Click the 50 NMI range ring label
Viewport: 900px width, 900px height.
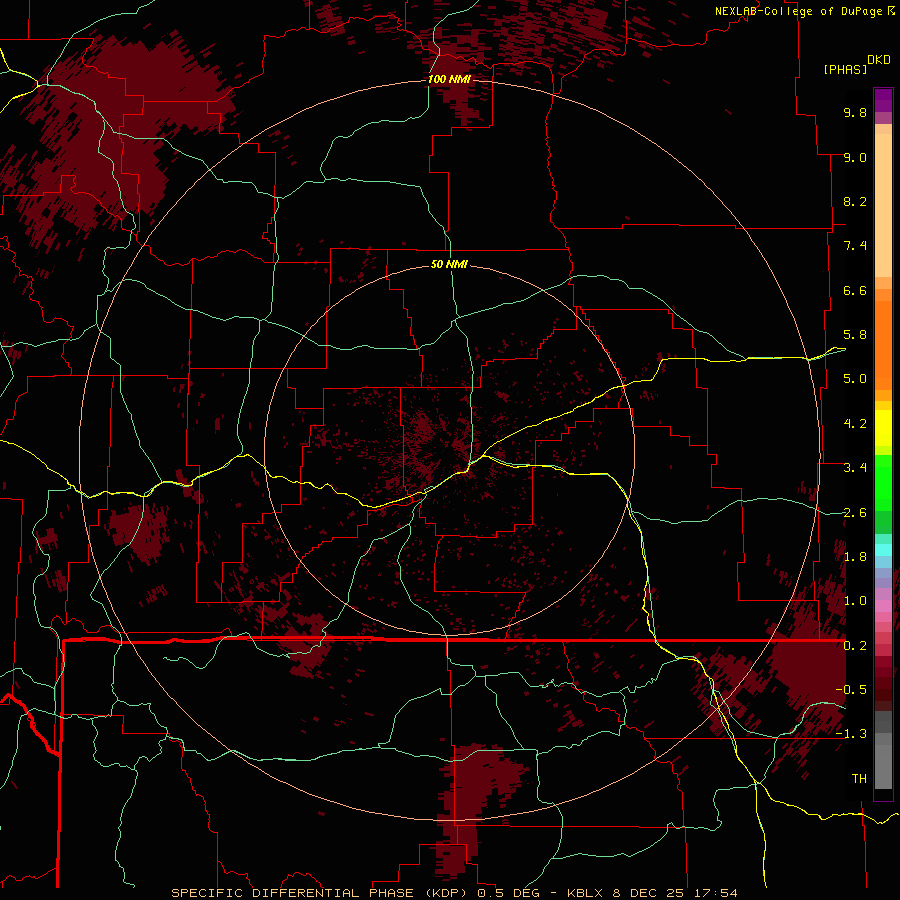(x=449, y=265)
